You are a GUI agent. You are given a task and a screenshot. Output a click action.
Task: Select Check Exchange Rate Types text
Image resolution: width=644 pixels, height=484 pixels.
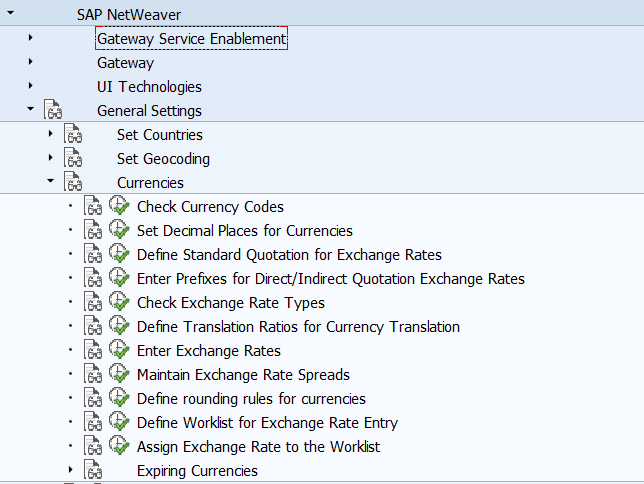pos(231,303)
